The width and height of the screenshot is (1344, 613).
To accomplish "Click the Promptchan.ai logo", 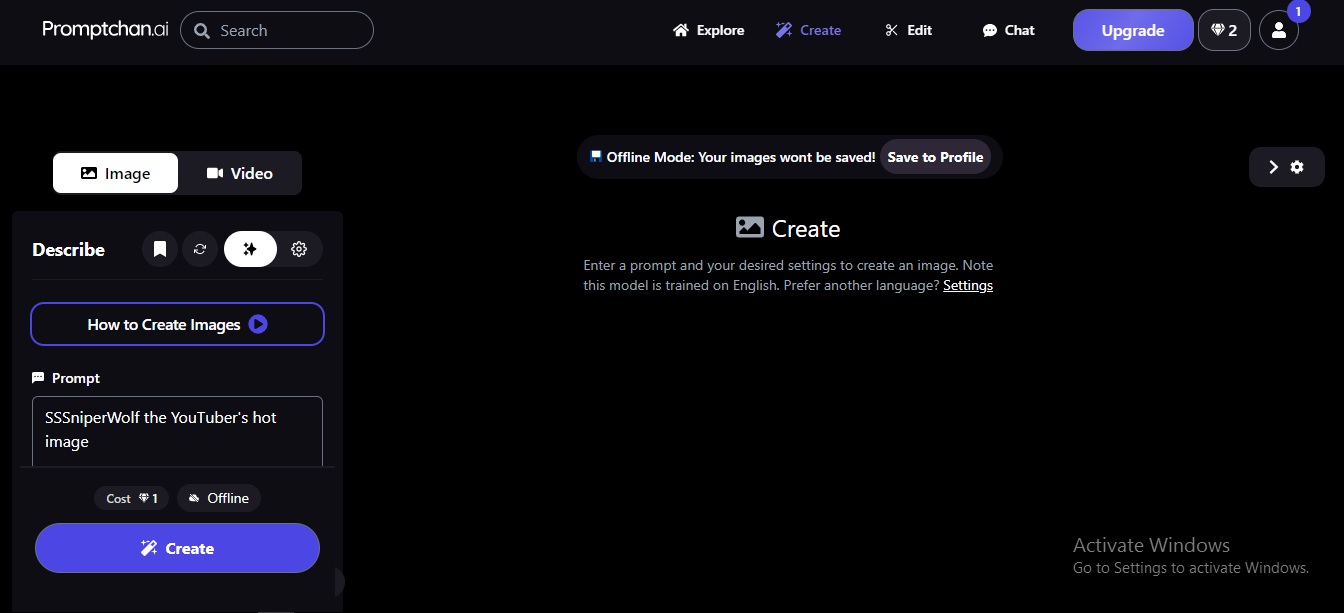I will pos(105,30).
